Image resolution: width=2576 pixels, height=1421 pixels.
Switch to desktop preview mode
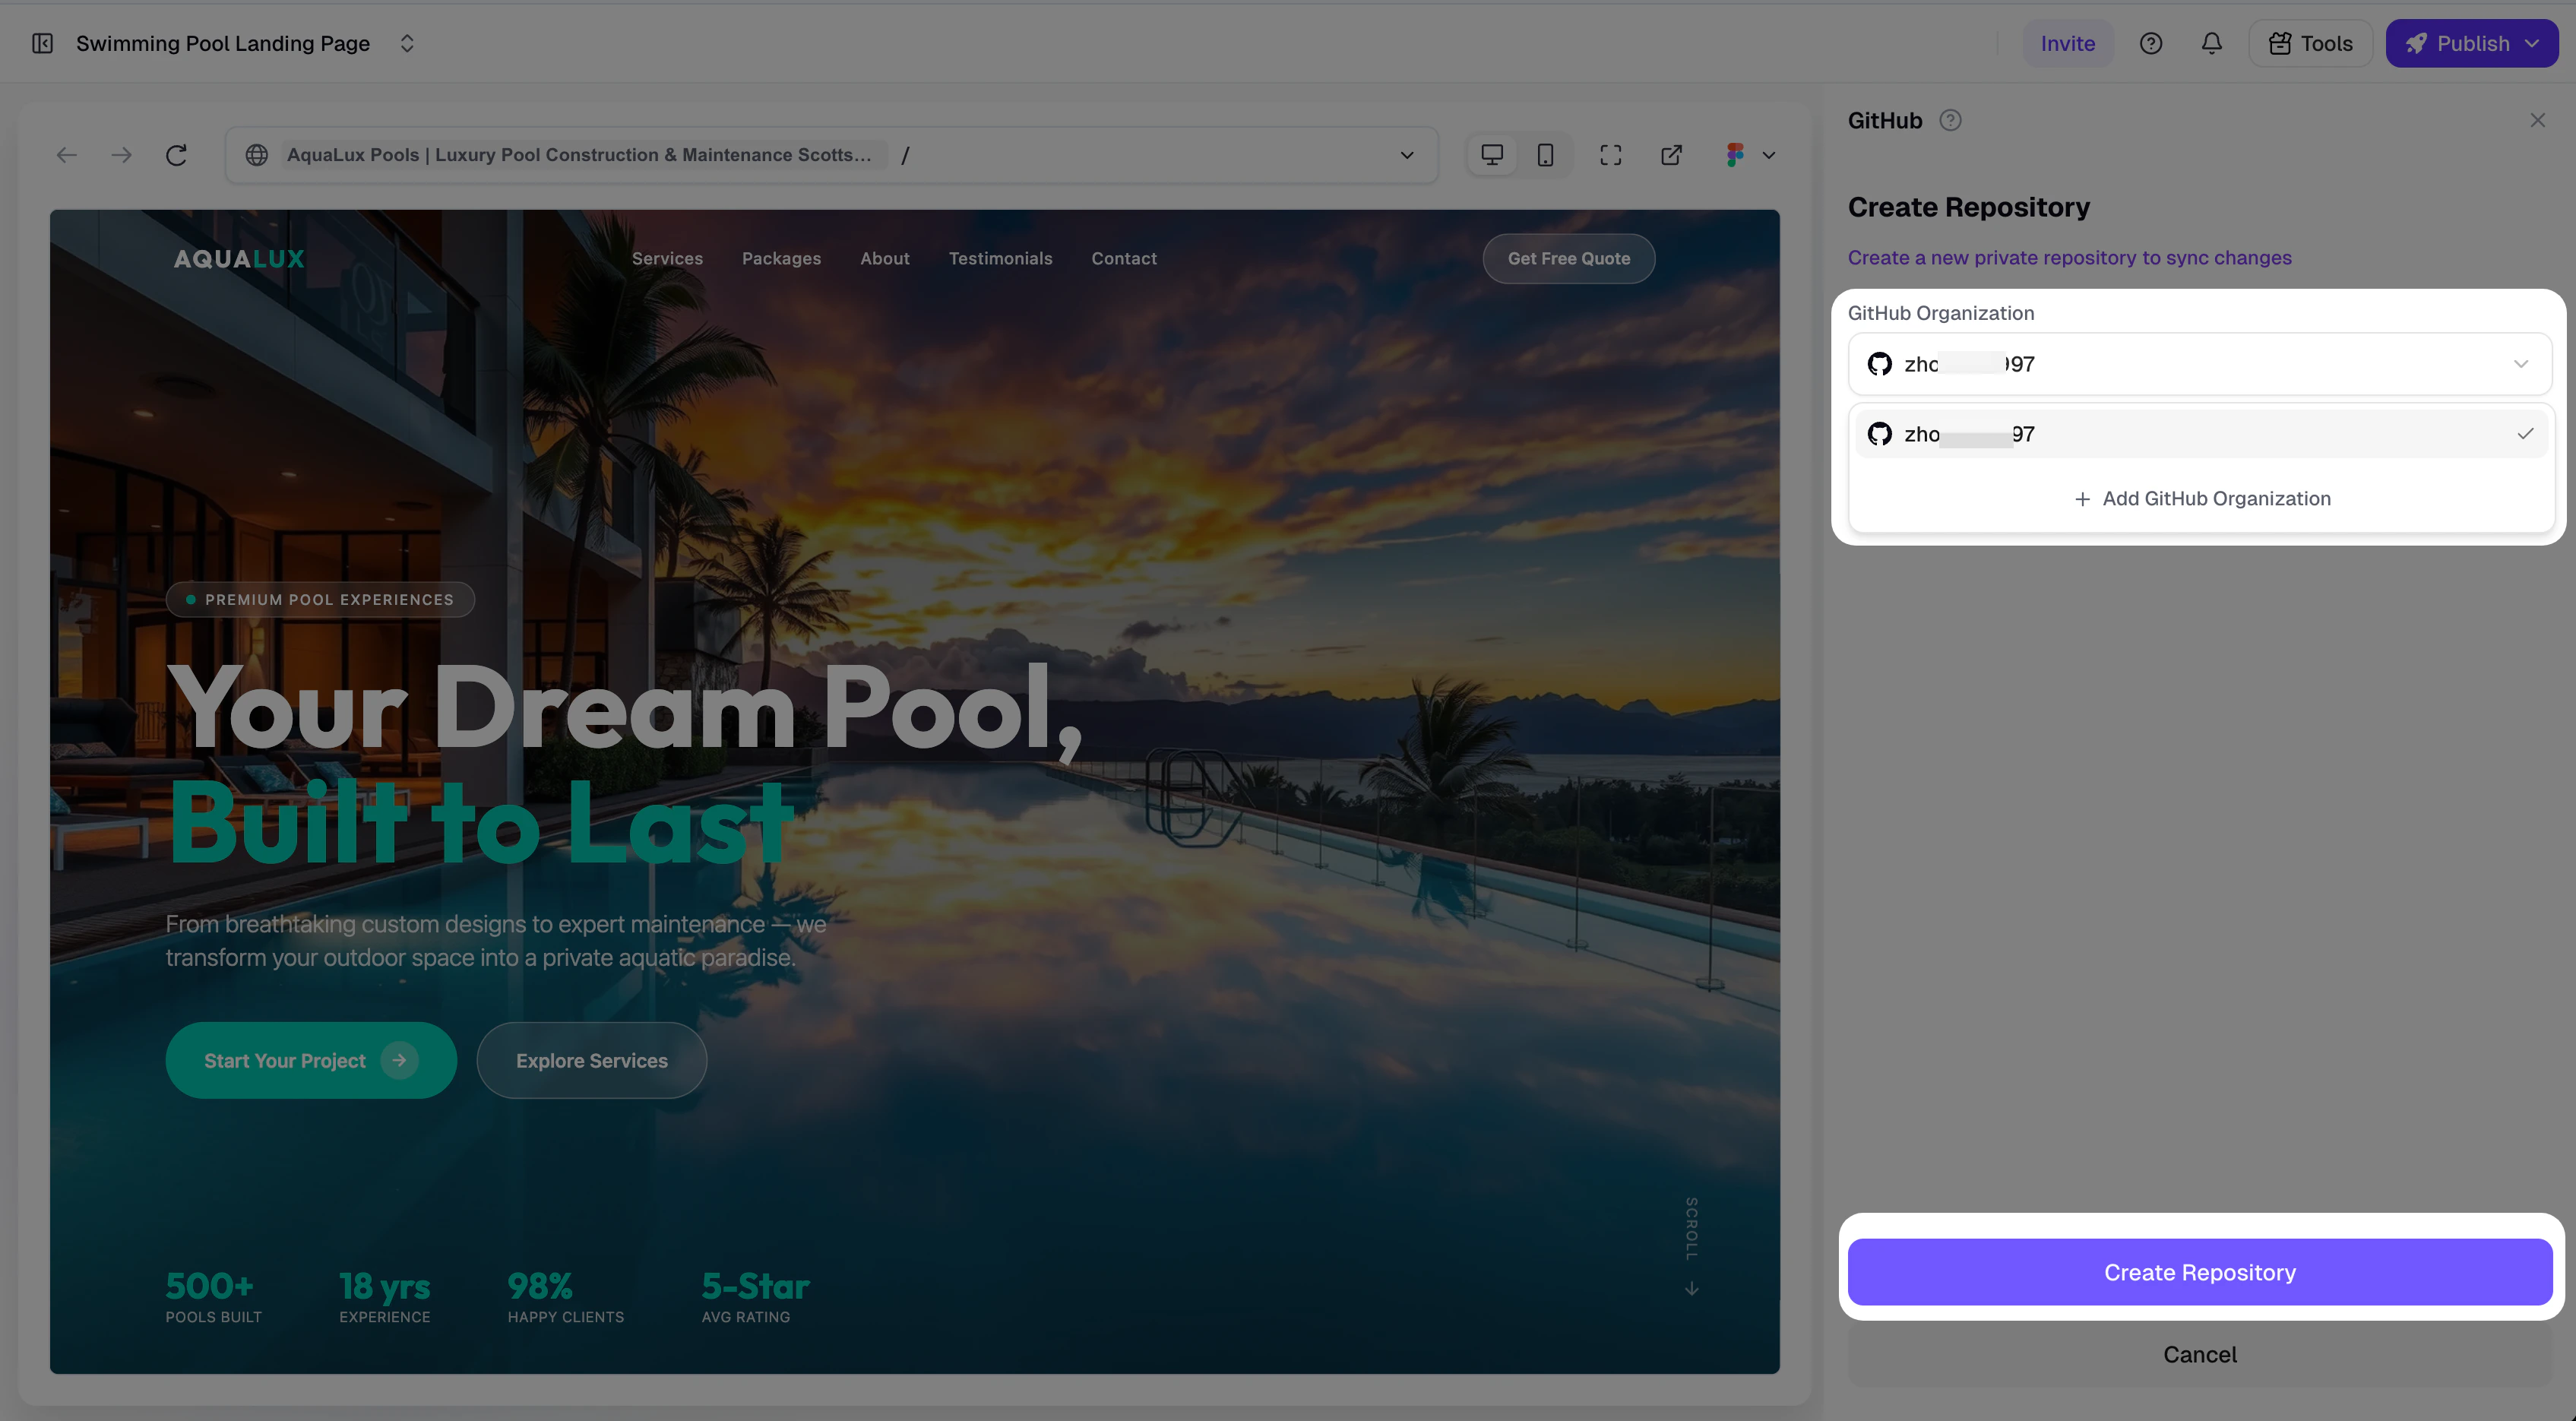(1492, 155)
